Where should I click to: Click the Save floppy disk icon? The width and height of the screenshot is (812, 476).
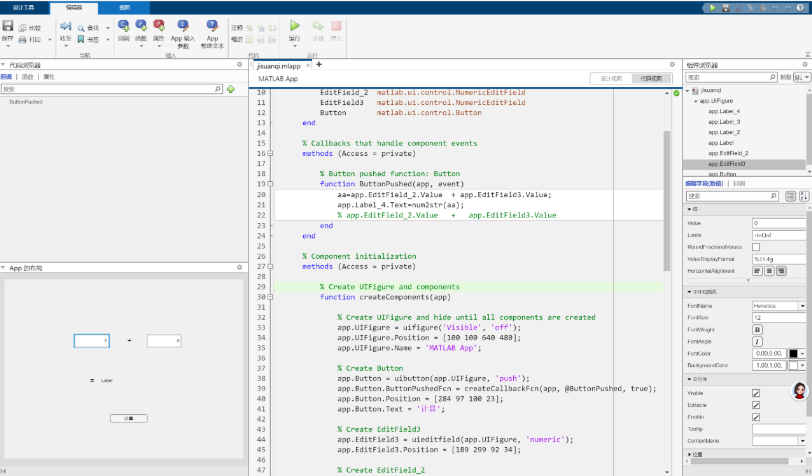click(8, 25)
